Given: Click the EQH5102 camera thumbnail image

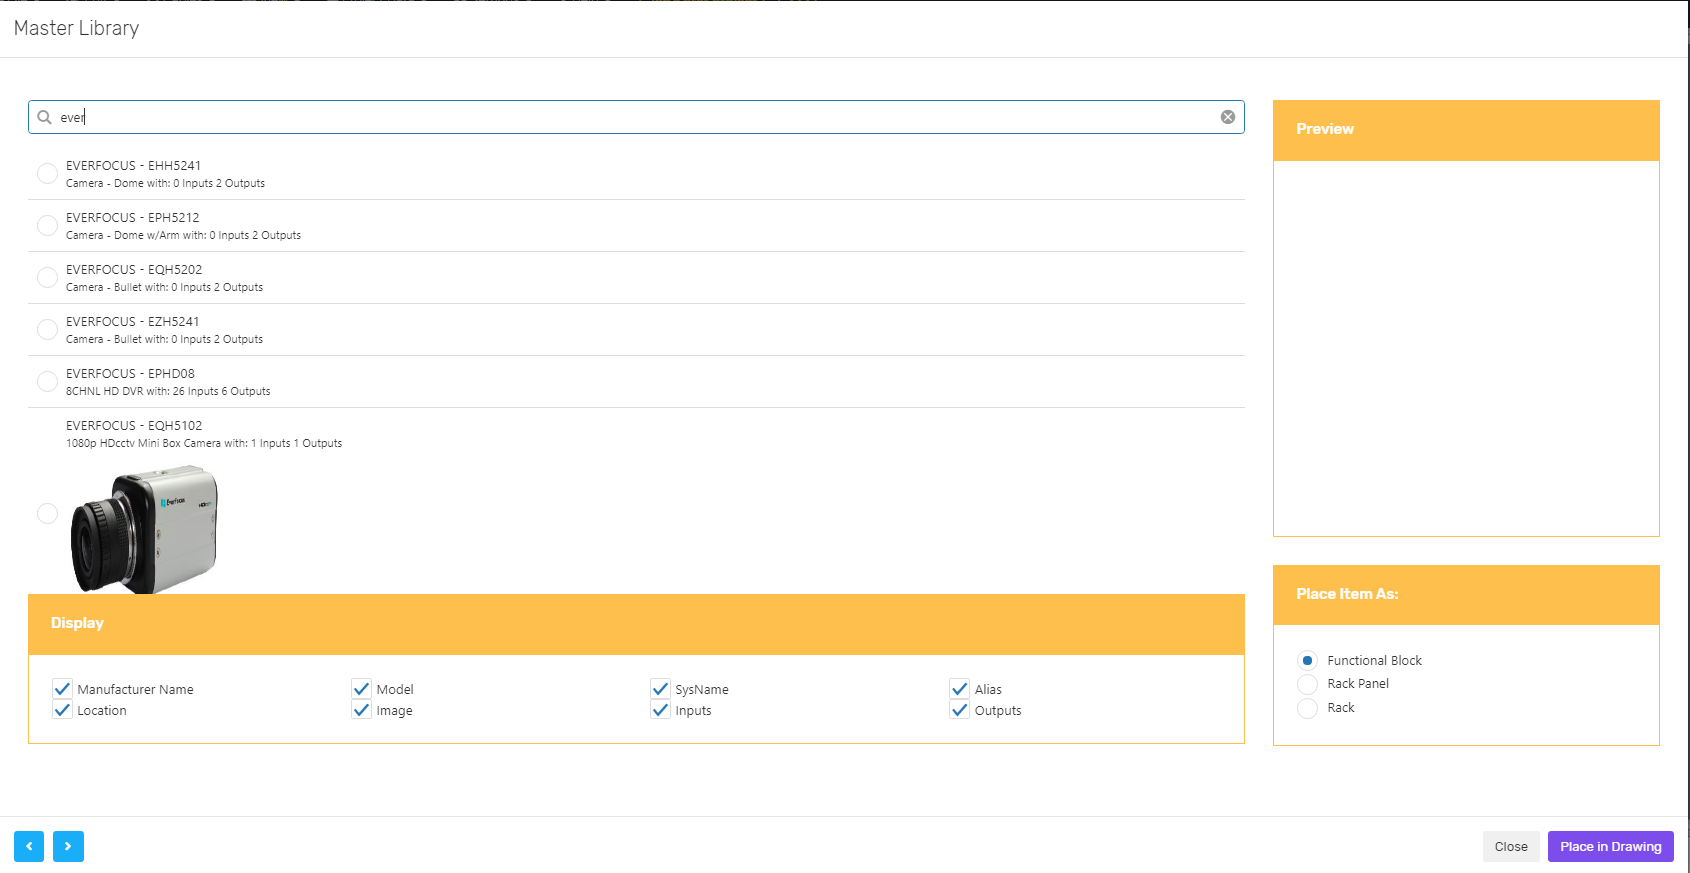Looking at the screenshot, I should click(145, 529).
